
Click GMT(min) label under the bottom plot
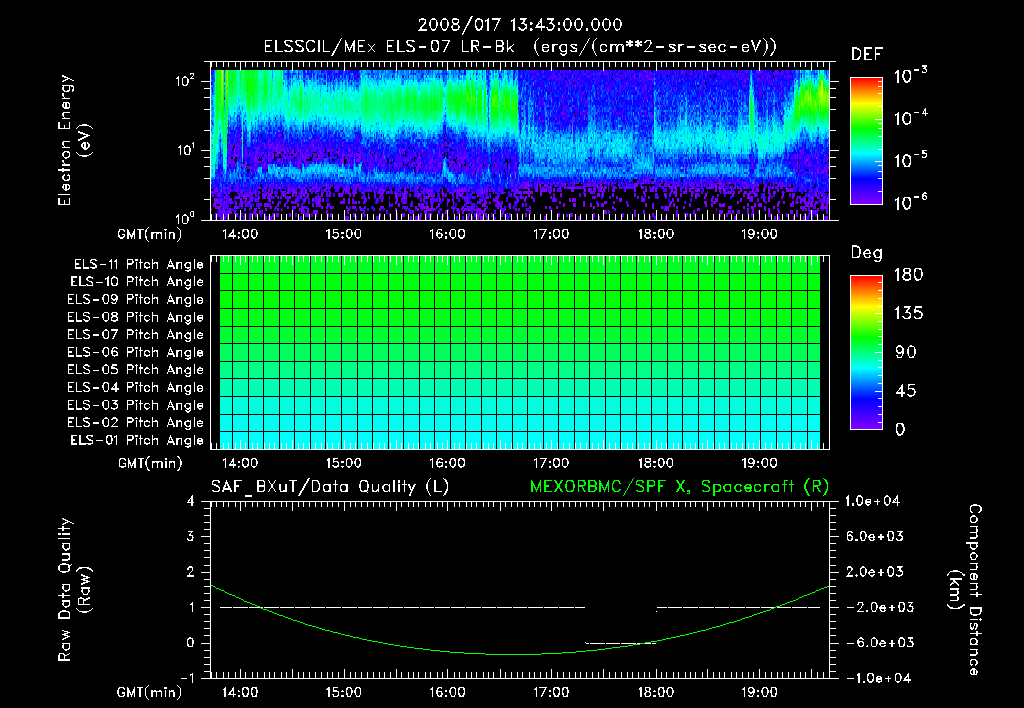149,693
